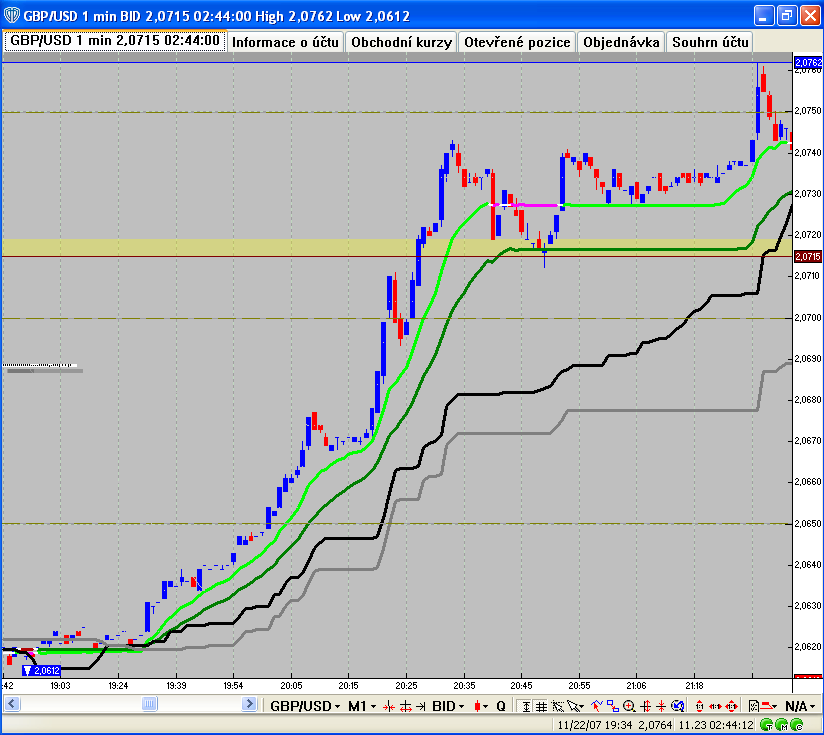
Task: Click the compress chart horizontally icon
Action: (389, 707)
